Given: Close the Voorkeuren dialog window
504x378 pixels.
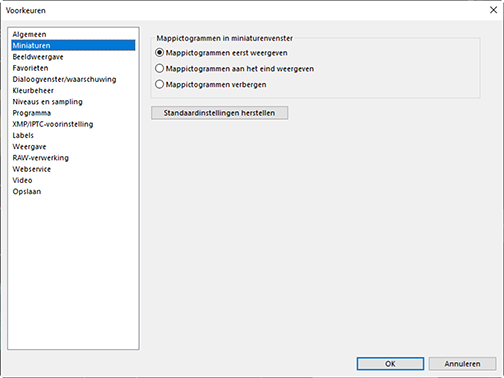Looking at the screenshot, I should click(x=493, y=10).
